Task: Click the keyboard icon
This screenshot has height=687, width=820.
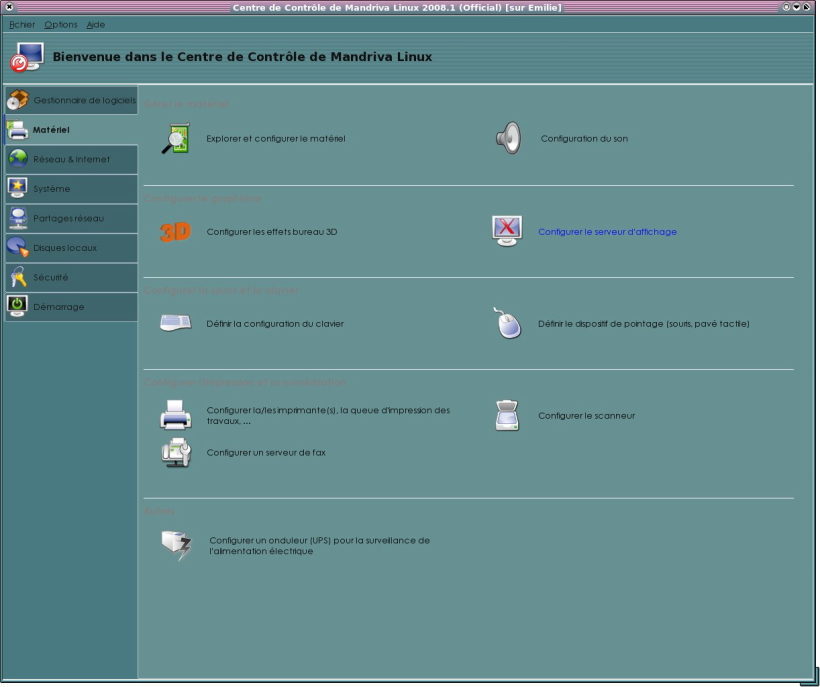Action: coord(176,323)
